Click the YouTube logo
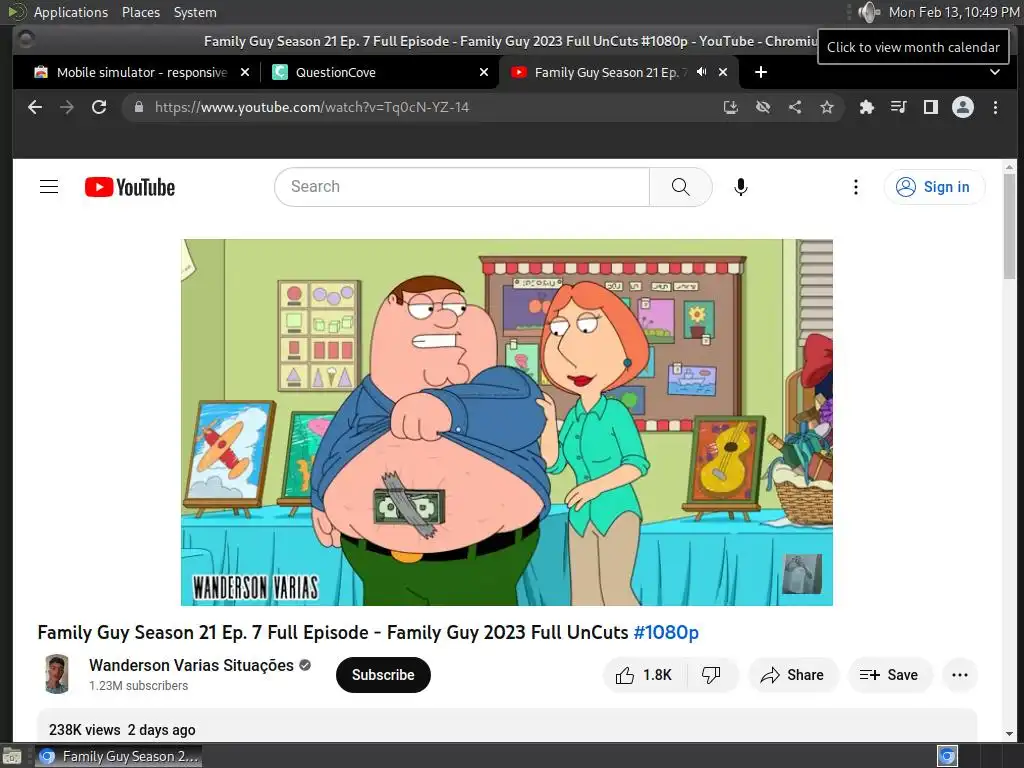This screenshot has height=768, width=1024. pyautogui.click(x=130, y=187)
